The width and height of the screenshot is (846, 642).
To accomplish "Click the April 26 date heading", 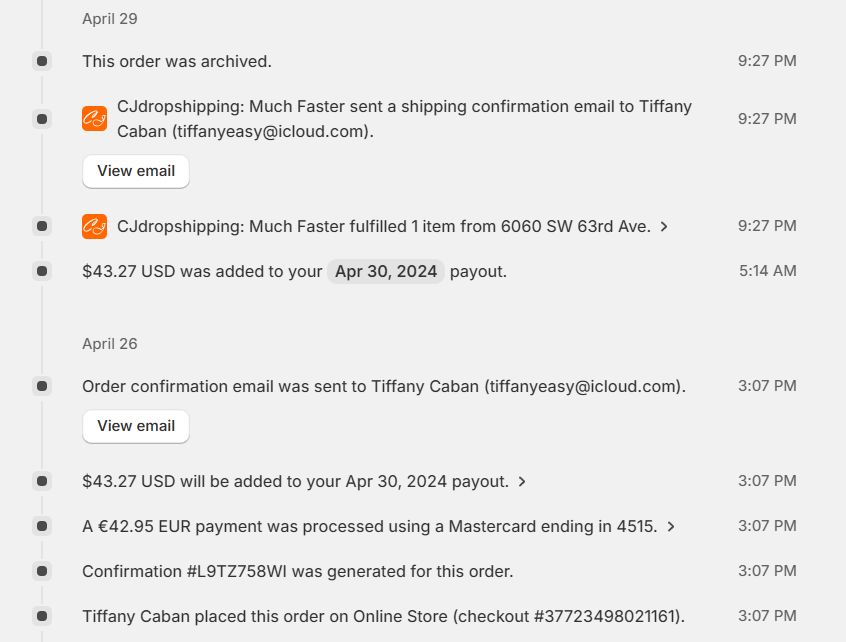I will click(x=110, y=344).
